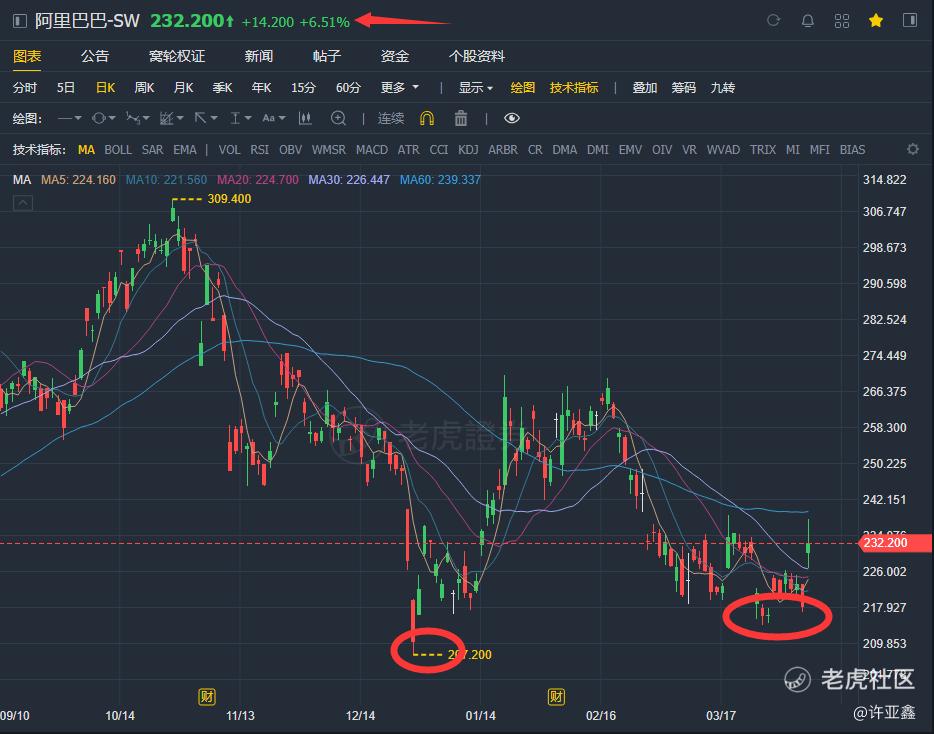Enable the WMSR indicator
Viewport: 934px width, 734px height.
[x=329, y=150]
